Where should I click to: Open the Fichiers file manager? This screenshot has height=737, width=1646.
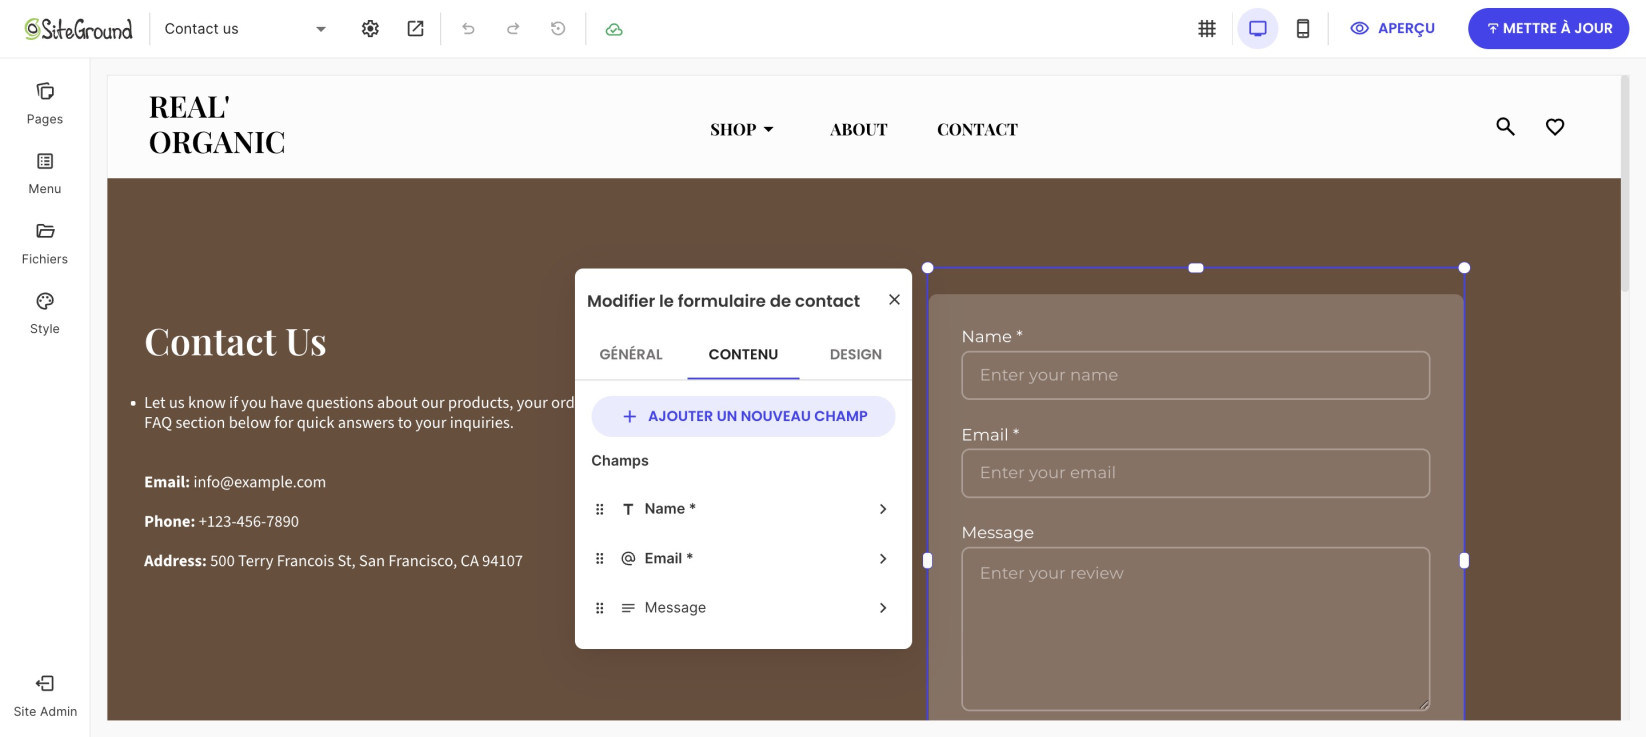click(x=45, y=244)
